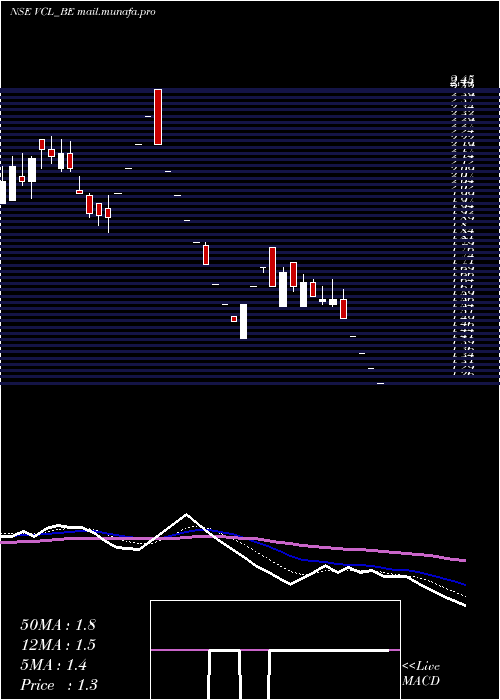Select the 12MA : 1.5 readout
The width and height of the screenshot is (500, 700).
coord(58,645)
